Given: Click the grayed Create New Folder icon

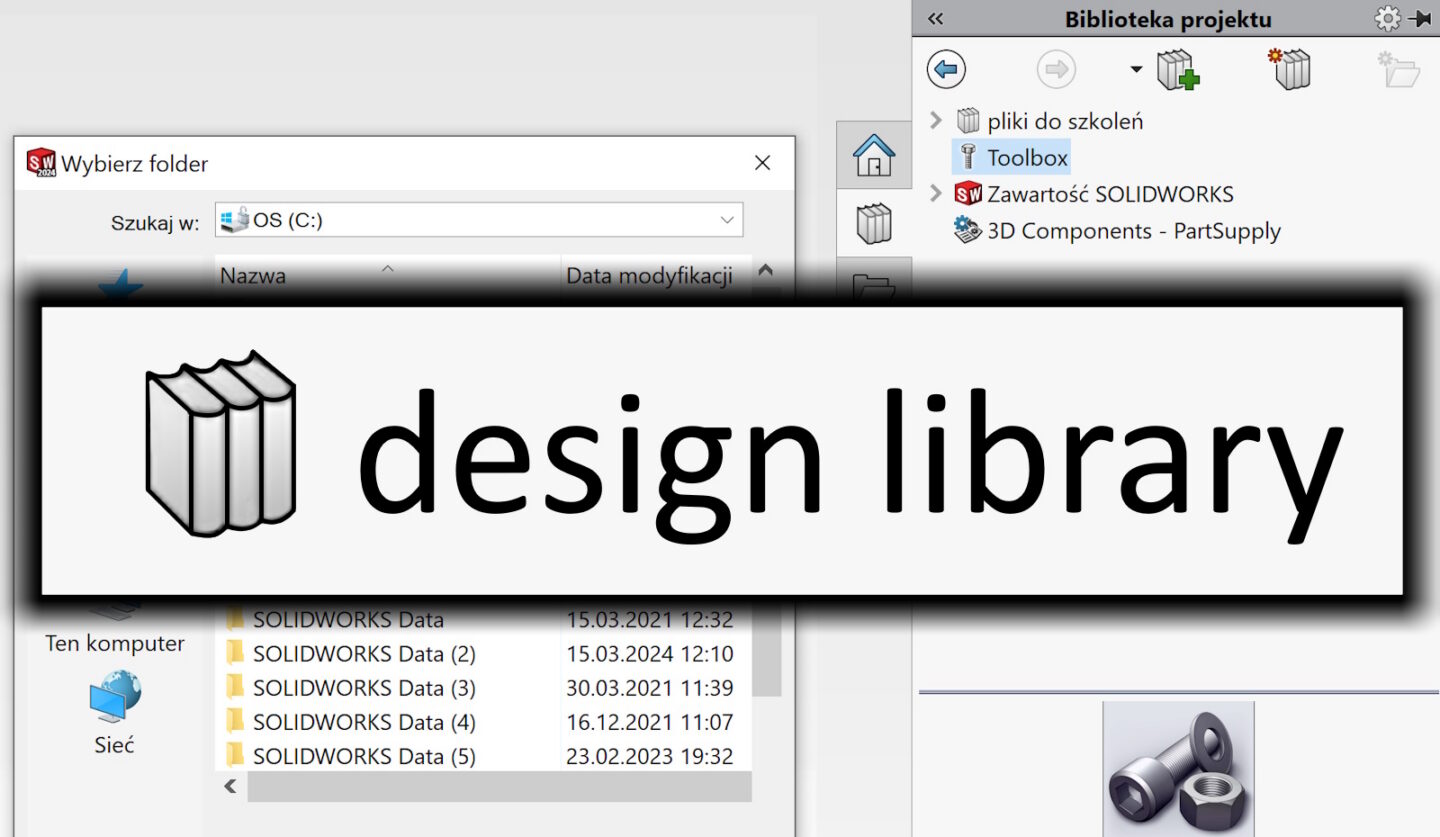Looking at the screenshot, I should click(1398, 70).
